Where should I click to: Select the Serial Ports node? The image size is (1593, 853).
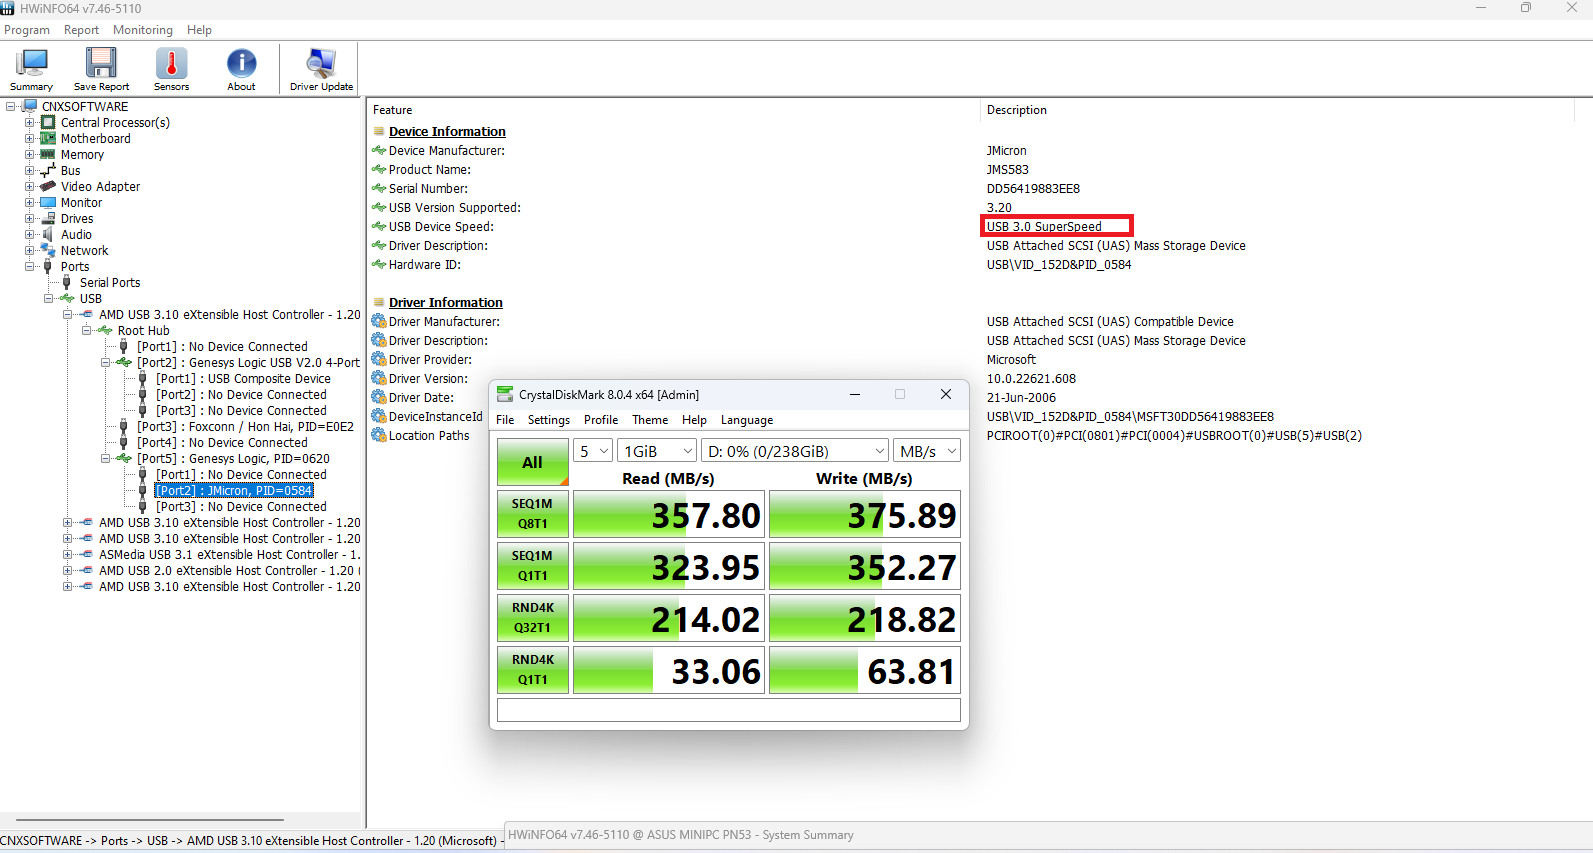(110, 282)
